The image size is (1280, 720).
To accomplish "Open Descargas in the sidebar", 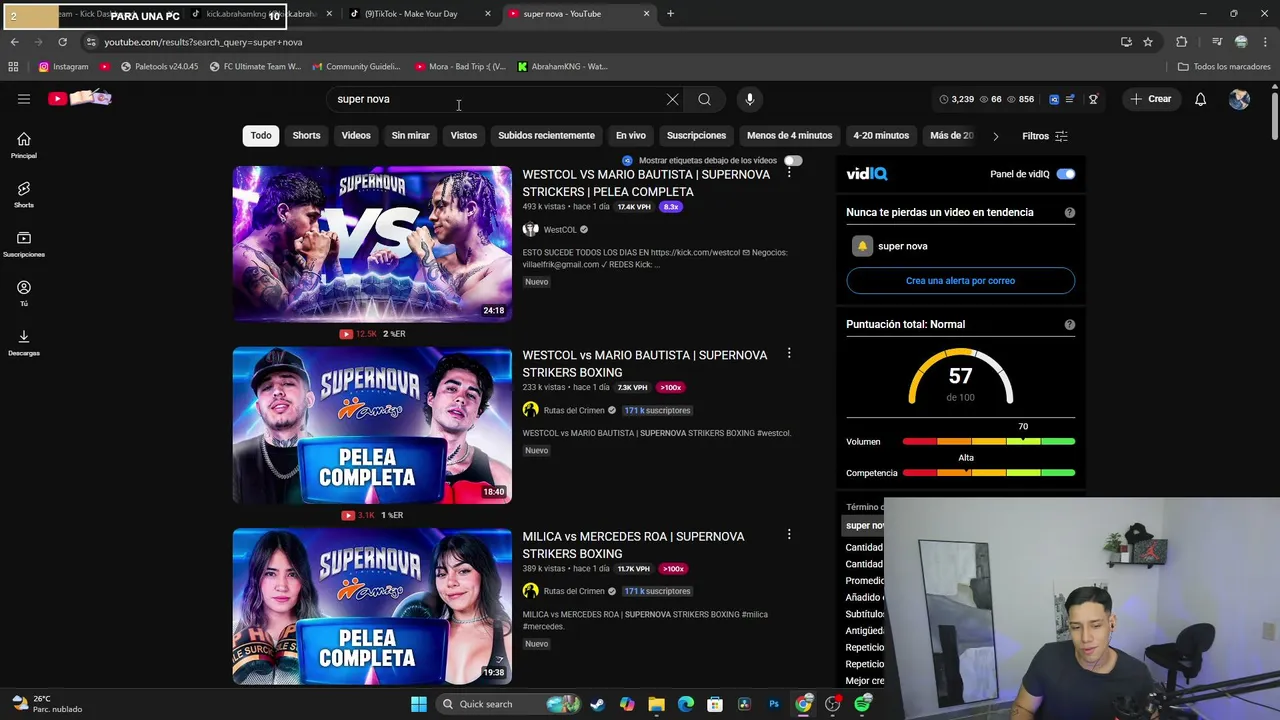I will tap(24, 342).
